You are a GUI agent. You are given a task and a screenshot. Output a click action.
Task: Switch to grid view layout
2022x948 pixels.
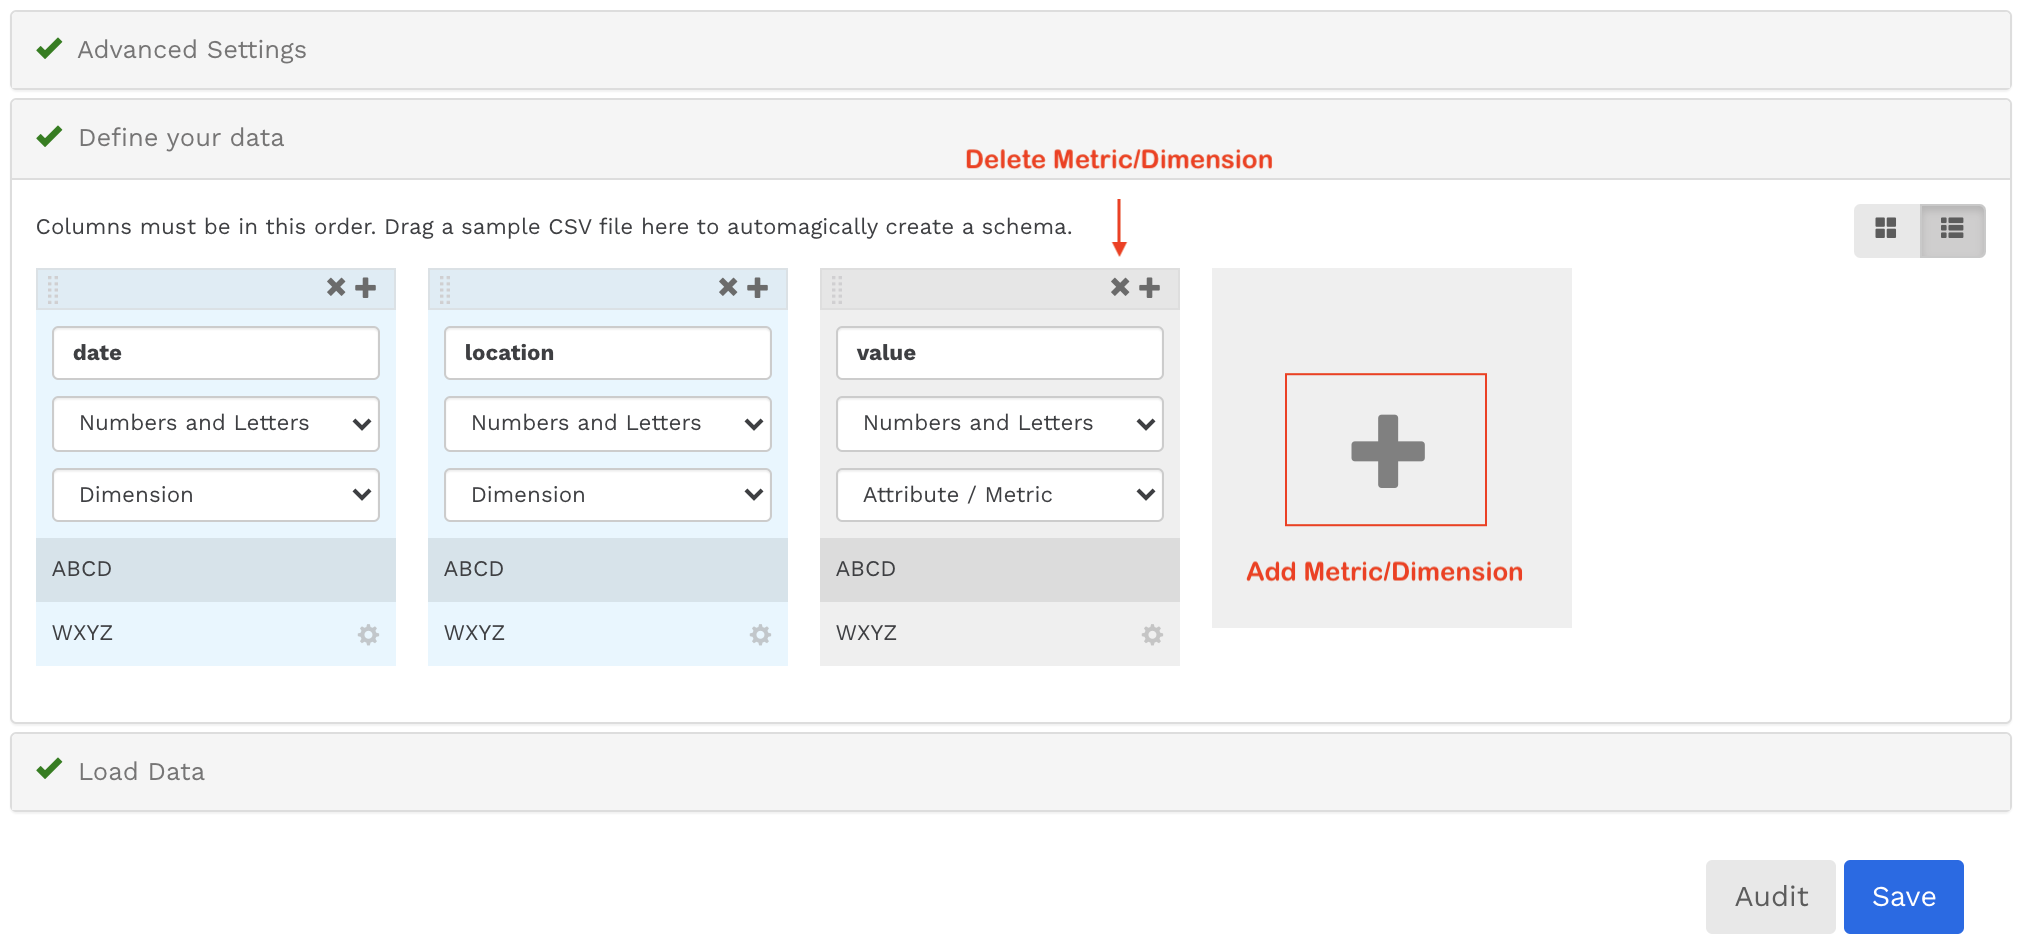(x=1886, y=229)
